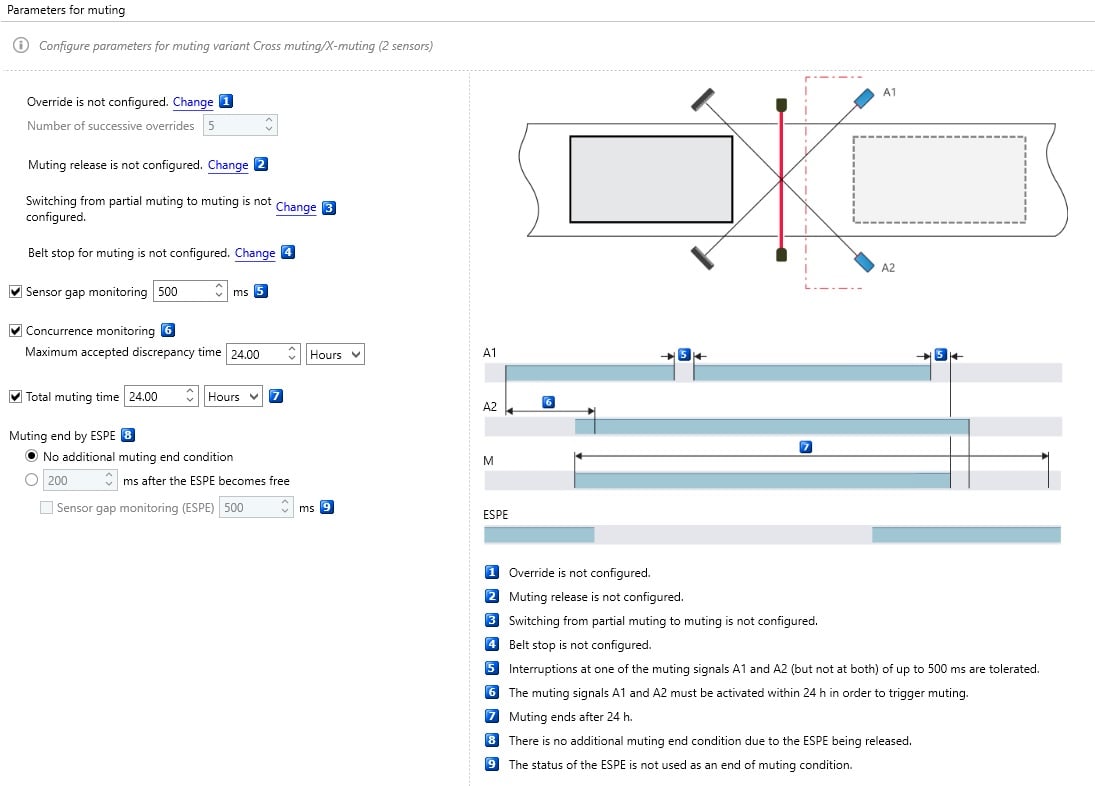Screen dimensions: 1095x786
Task: Click the left badge 5 on A1 timing row
Action: [x=684, y=355]
